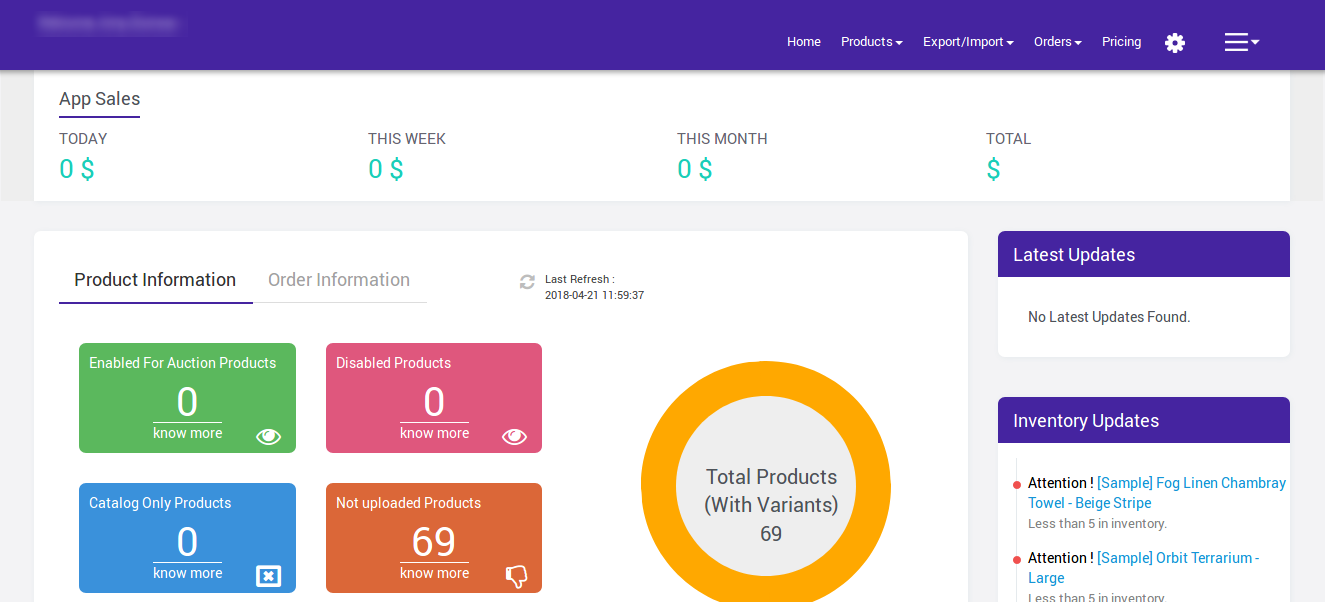Image resolution: width=1325 pixels, height=602 pixels.
Task: Toggle visibility on the Disabled Products tile
Action: click(514, 436)
